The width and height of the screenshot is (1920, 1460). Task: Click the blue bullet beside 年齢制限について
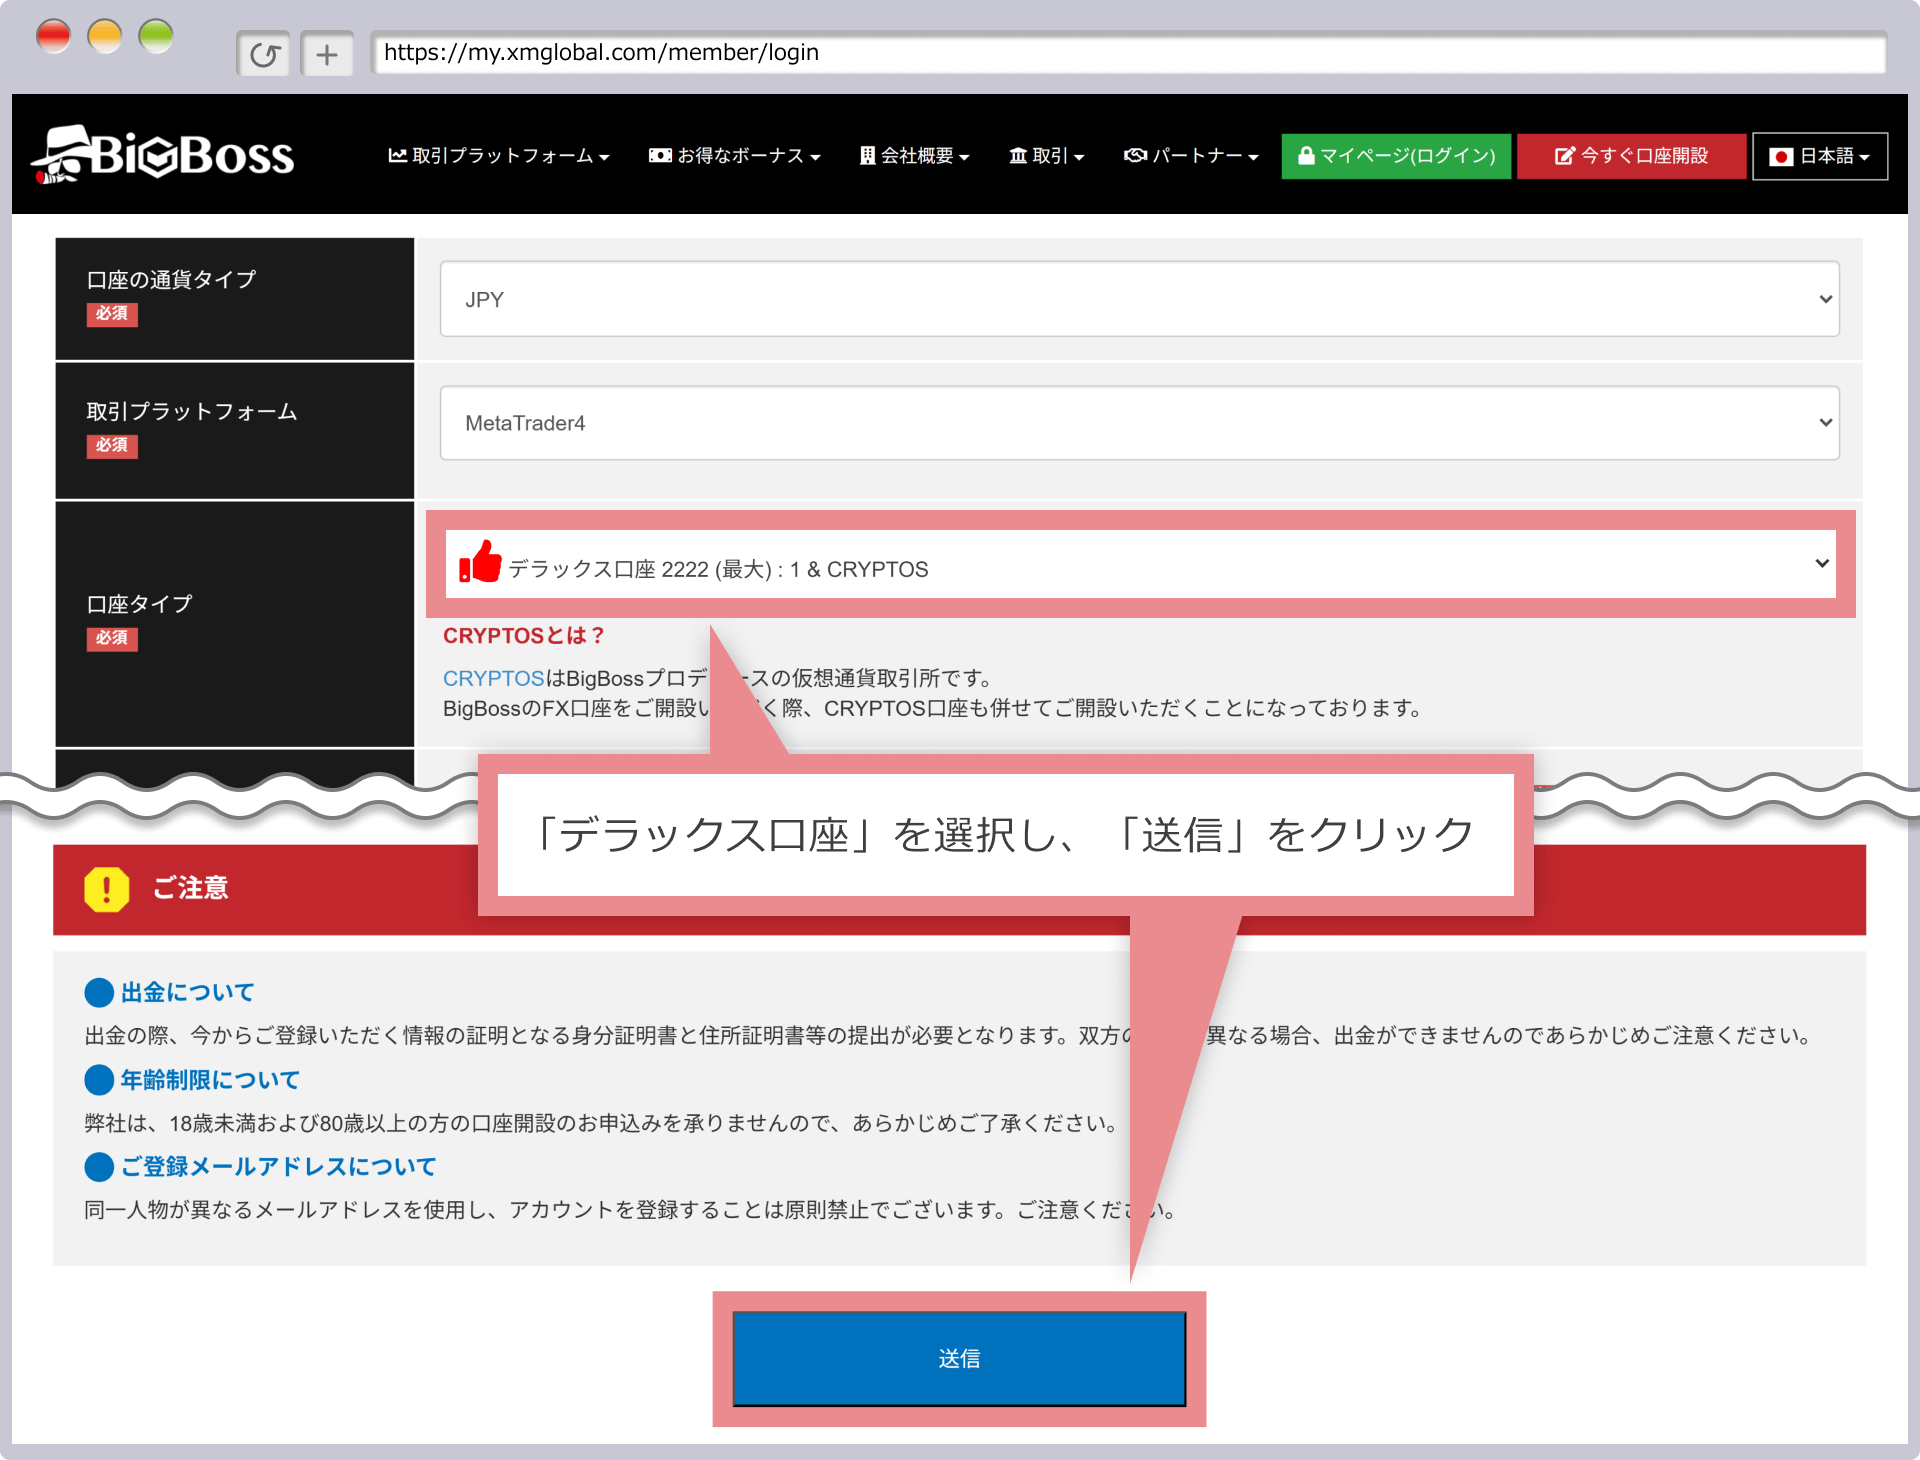(99, 1080)
